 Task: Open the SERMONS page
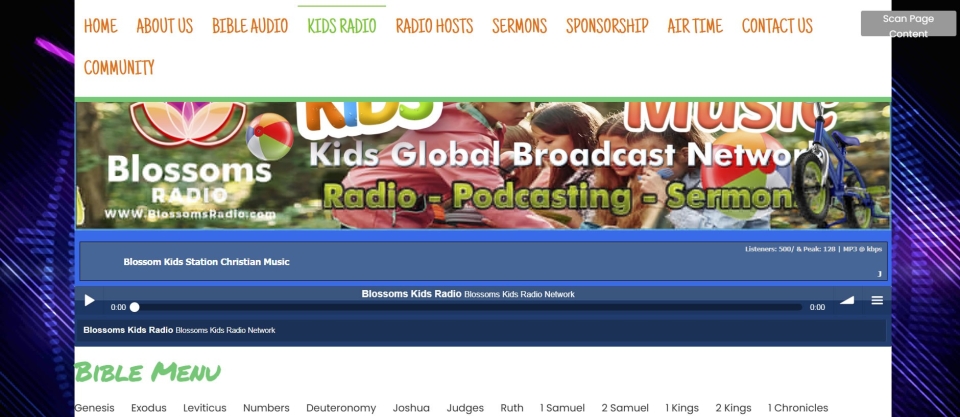[519, 27]
